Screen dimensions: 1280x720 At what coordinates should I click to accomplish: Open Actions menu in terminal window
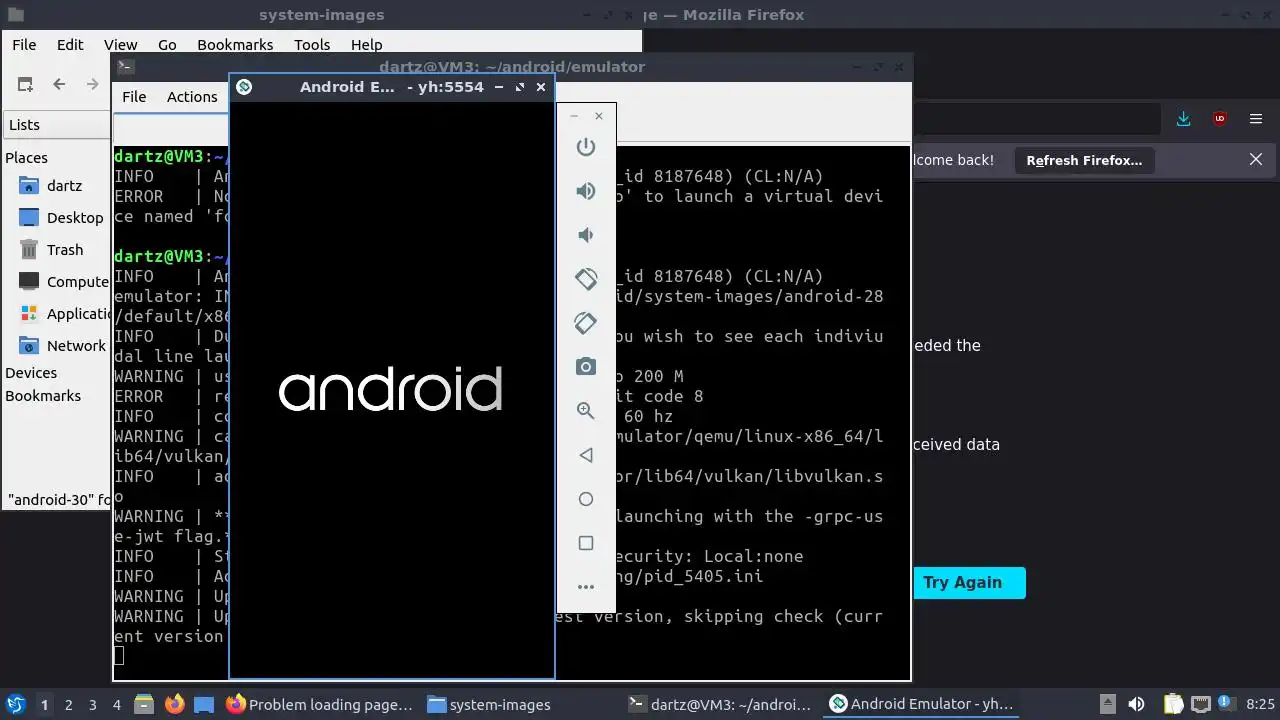tap(192, 97)
